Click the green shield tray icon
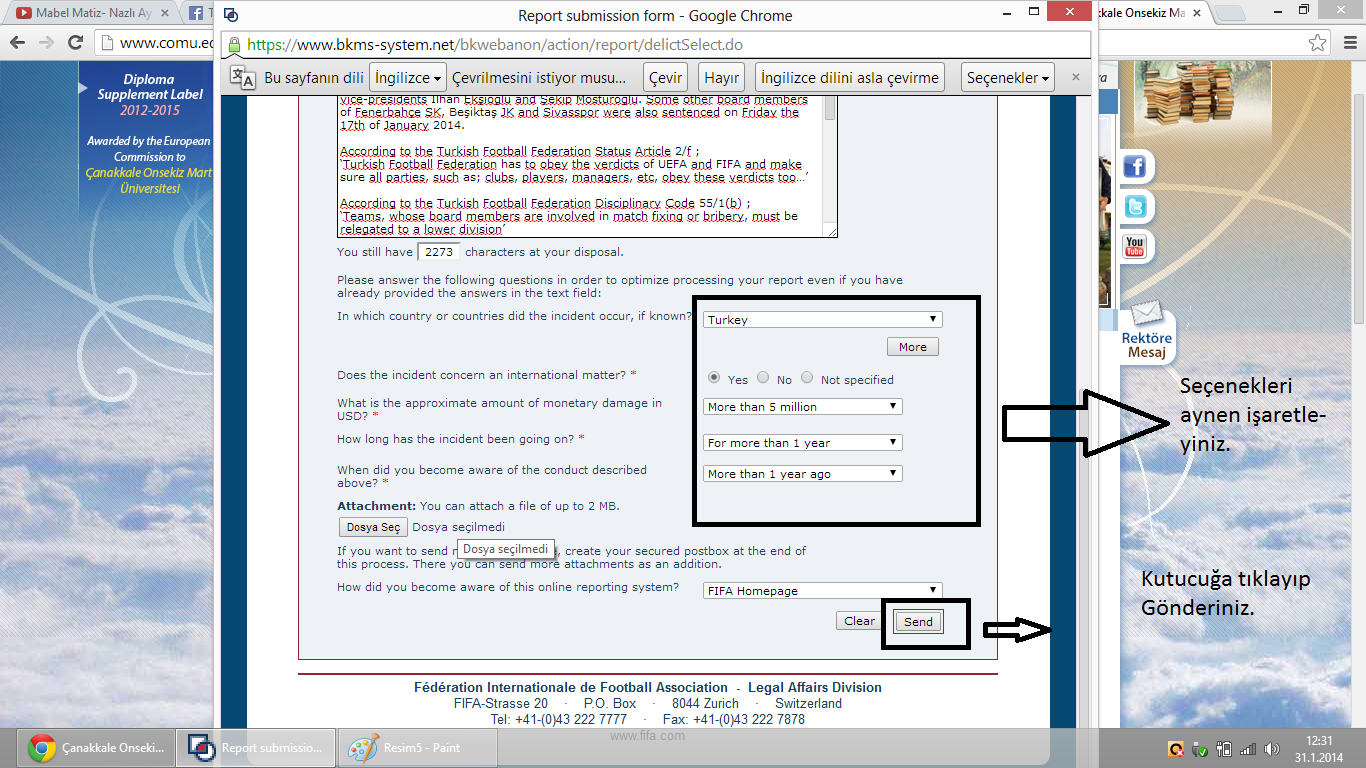The width and height of the screenshot is (1366, 768). (1201, 749)
